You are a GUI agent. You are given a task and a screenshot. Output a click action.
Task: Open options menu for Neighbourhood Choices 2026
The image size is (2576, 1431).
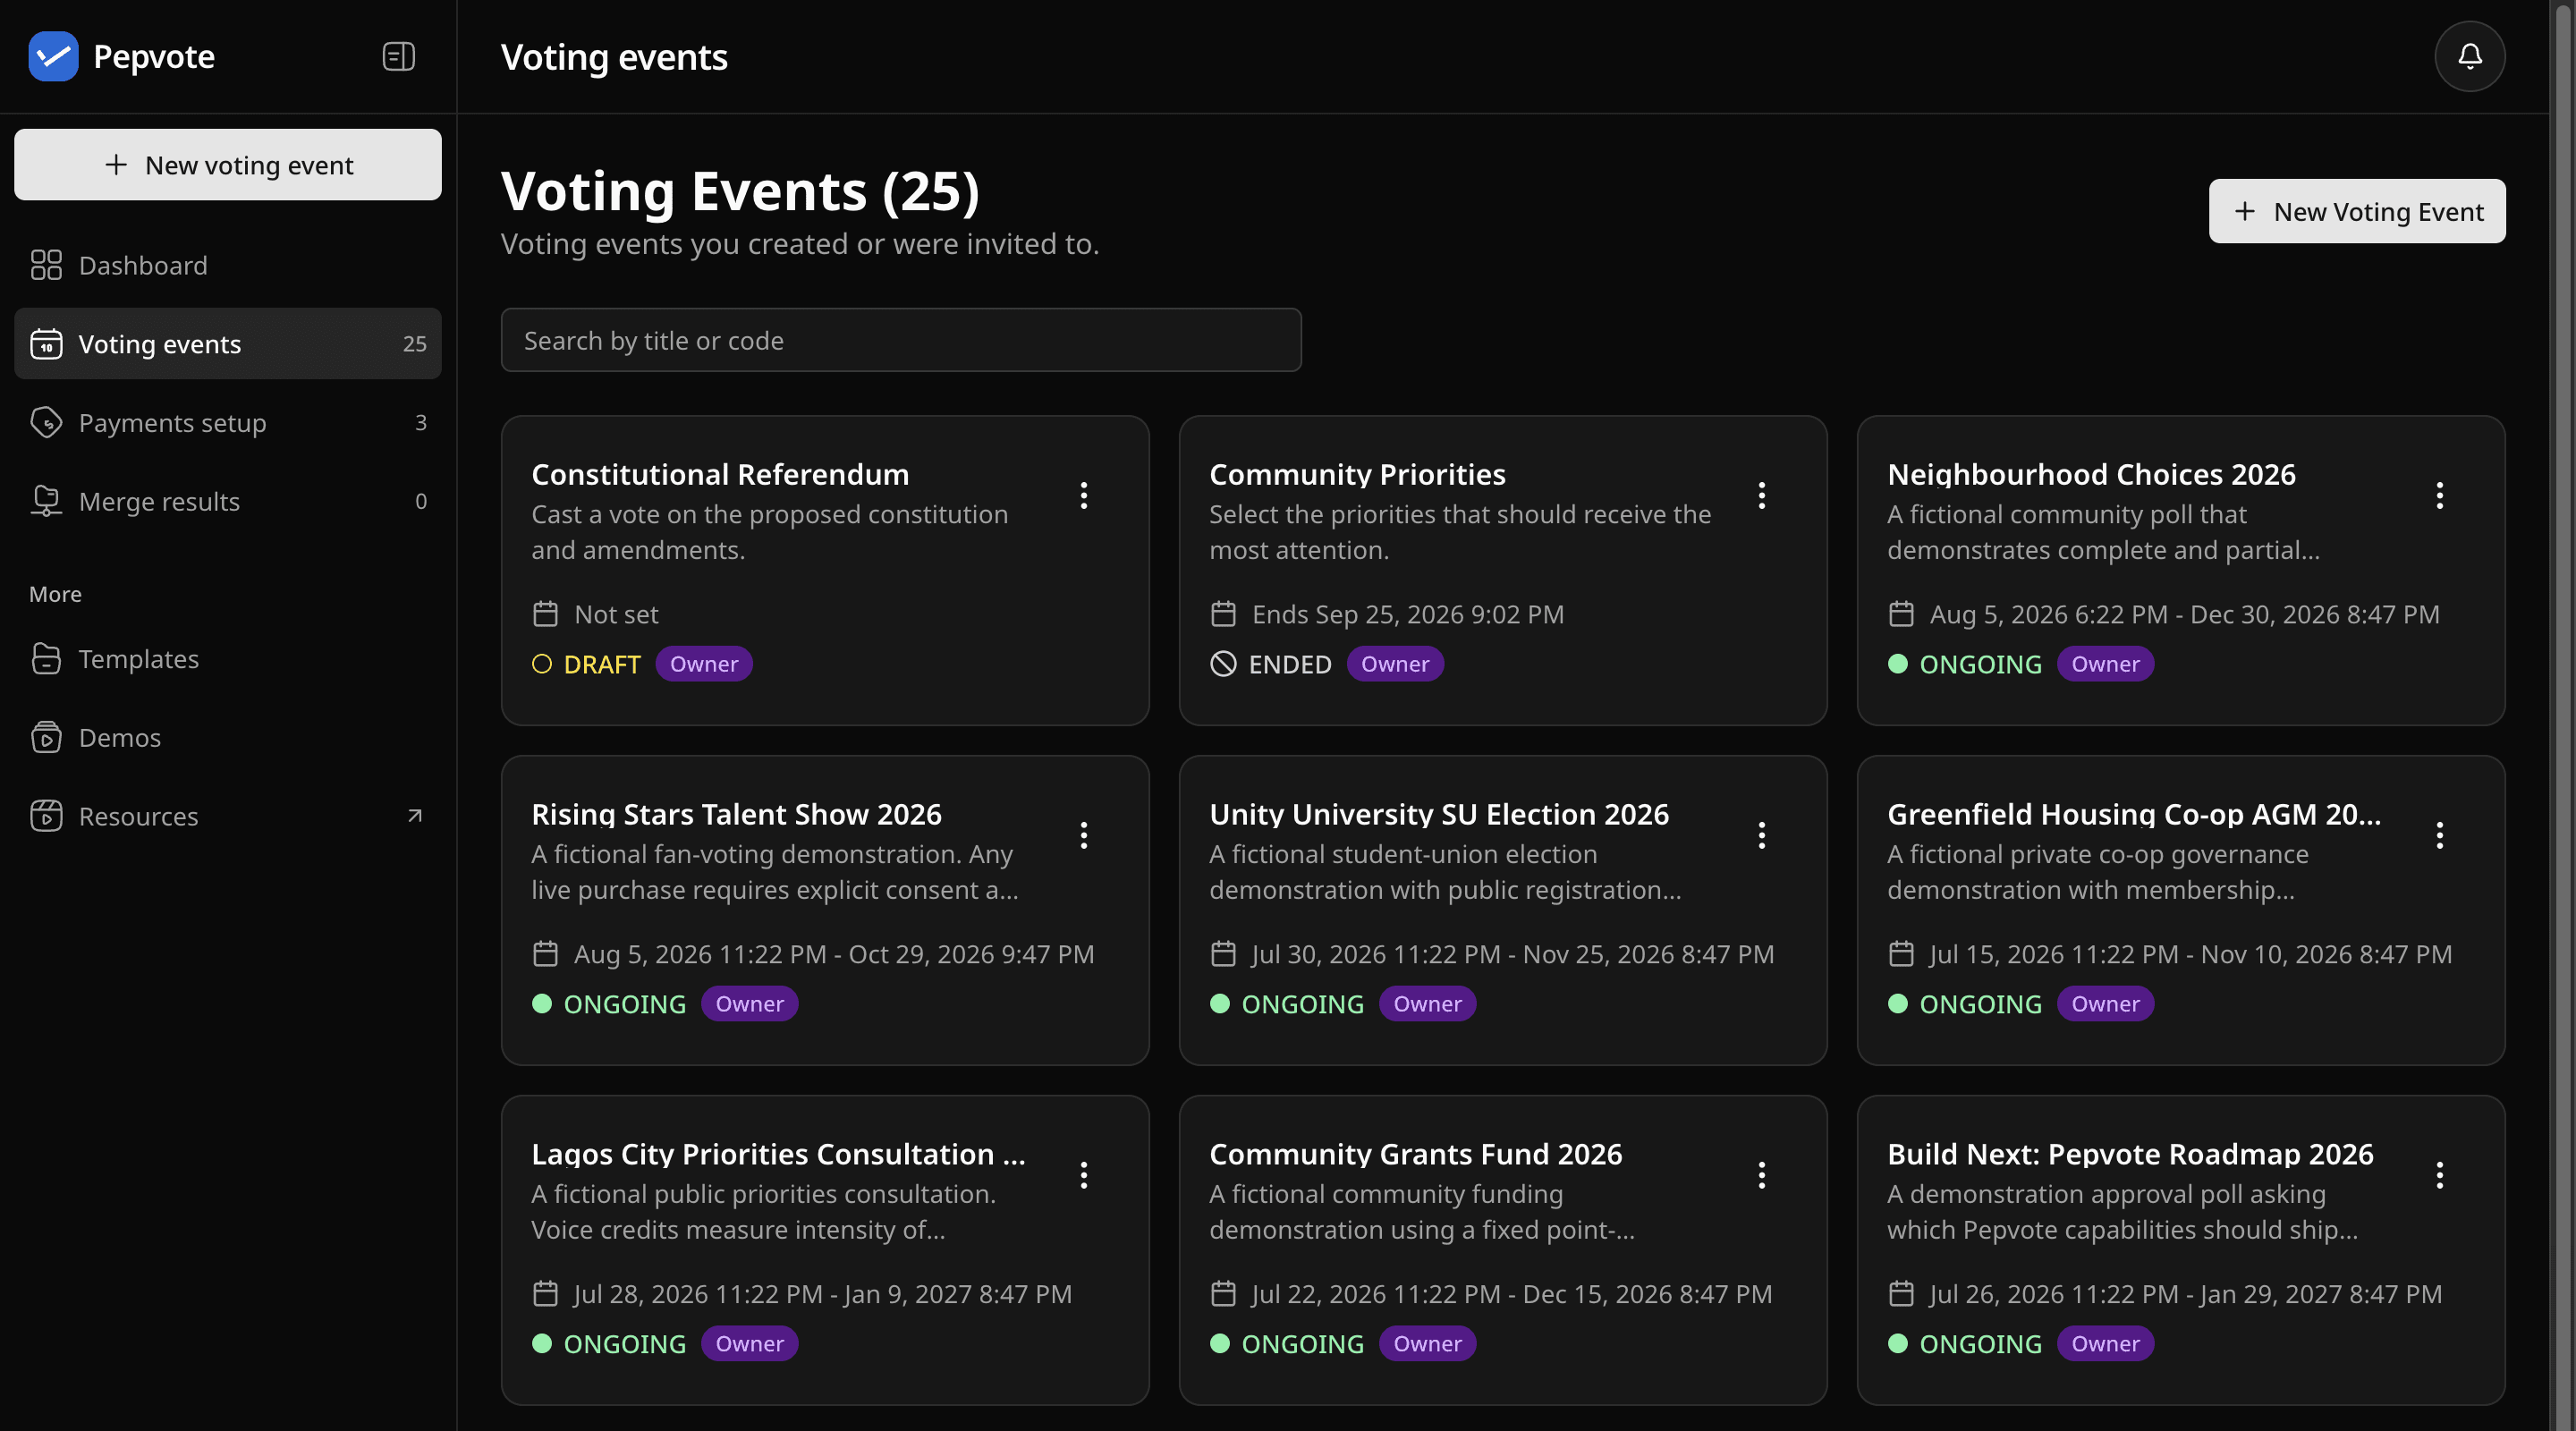pos(2439,495)
